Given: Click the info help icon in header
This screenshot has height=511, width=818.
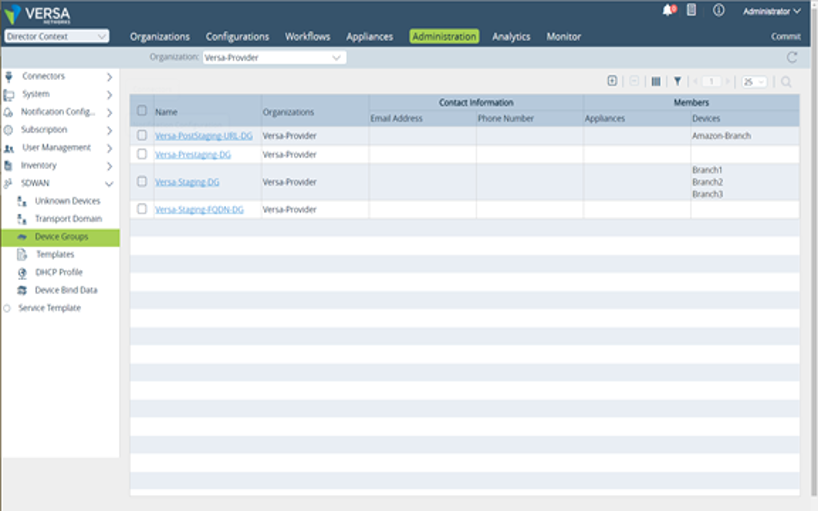Looking at the screenshot, I should point(718,10).
